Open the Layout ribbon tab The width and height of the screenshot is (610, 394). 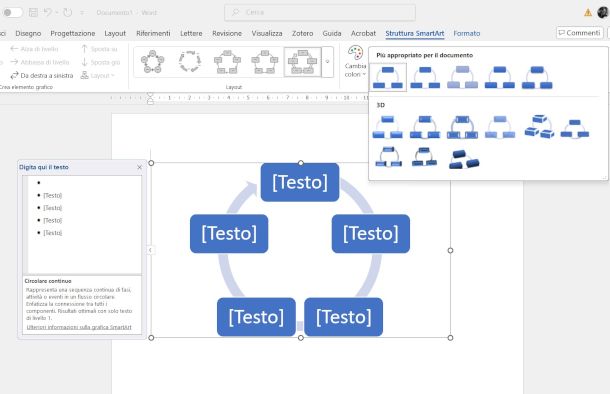(115, 33)
